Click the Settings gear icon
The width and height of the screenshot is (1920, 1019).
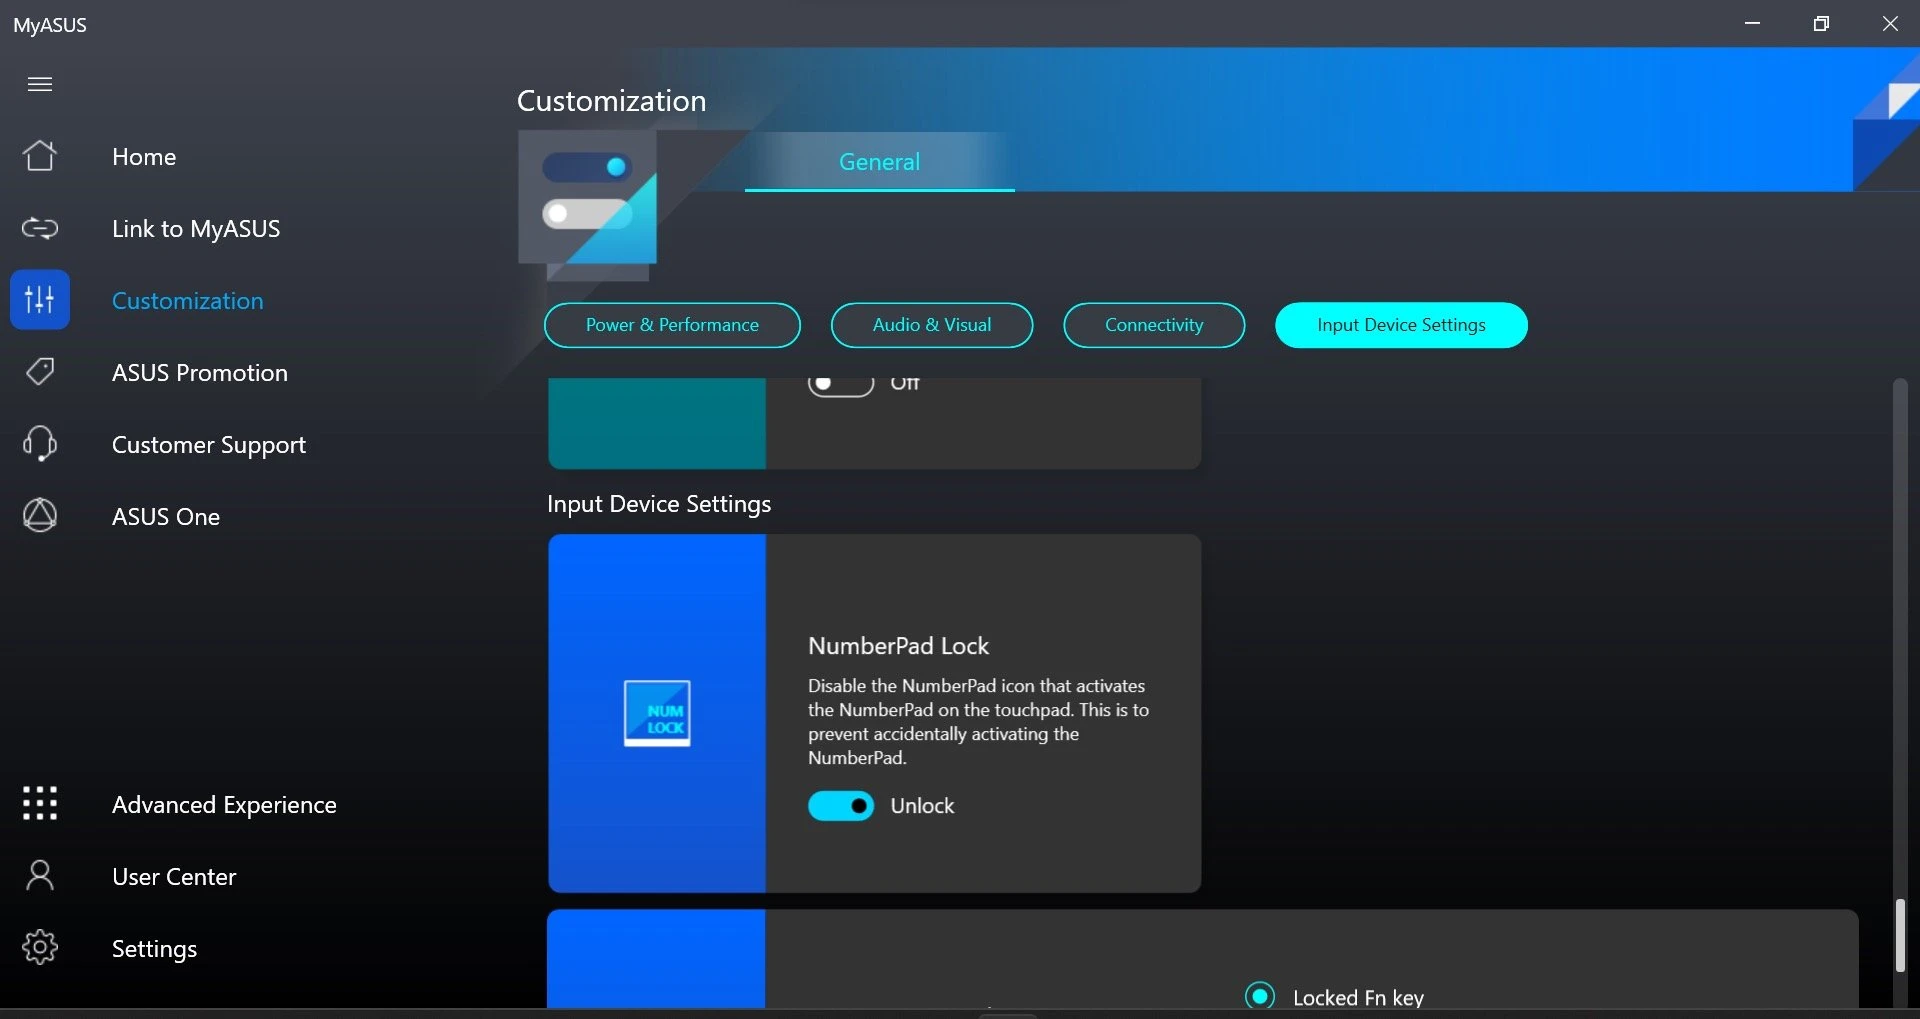tap(40, 947)
